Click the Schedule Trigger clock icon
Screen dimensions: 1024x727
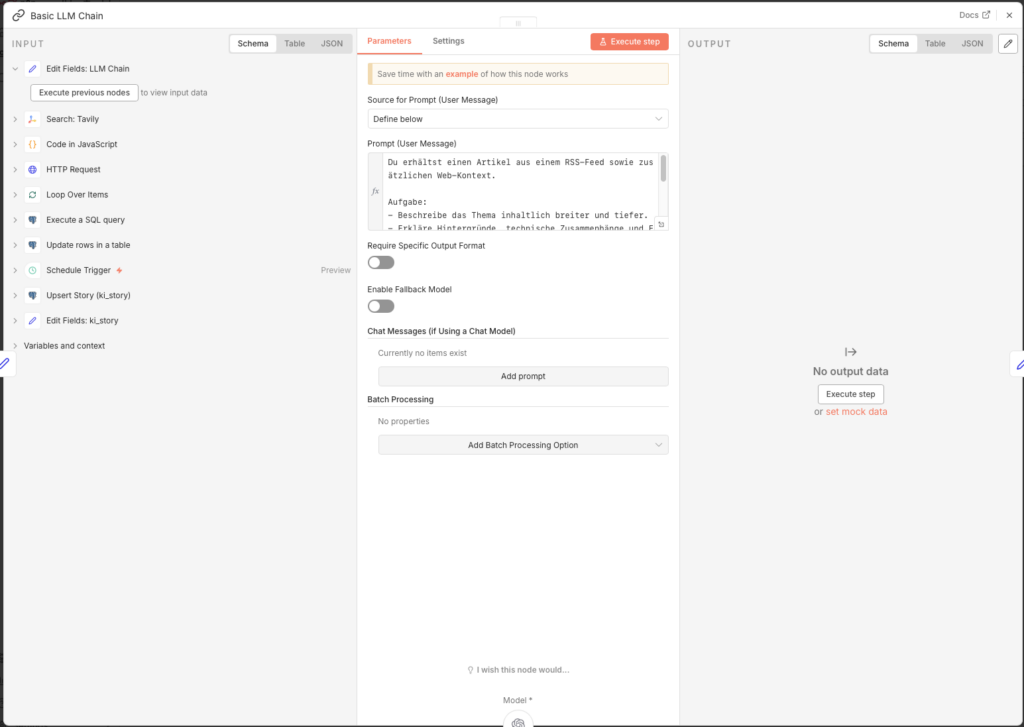[x=33, y=270]
